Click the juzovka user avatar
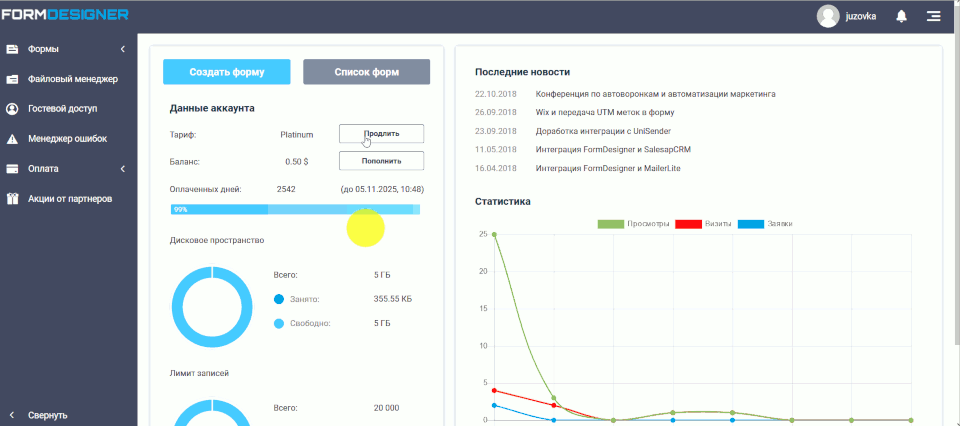Image resolution: width=960 pixels, height=426 pixels. click(x=828, y=16)
